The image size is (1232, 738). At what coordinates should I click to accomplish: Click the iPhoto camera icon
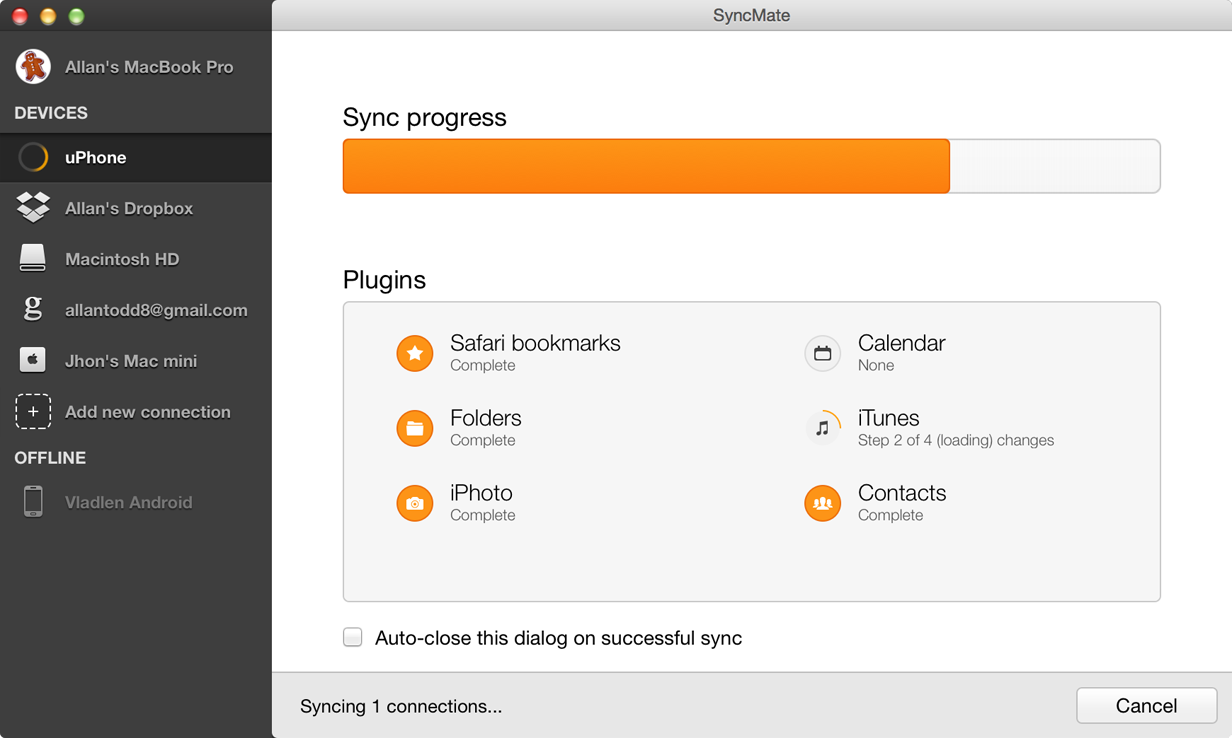[x=415, y=503]
